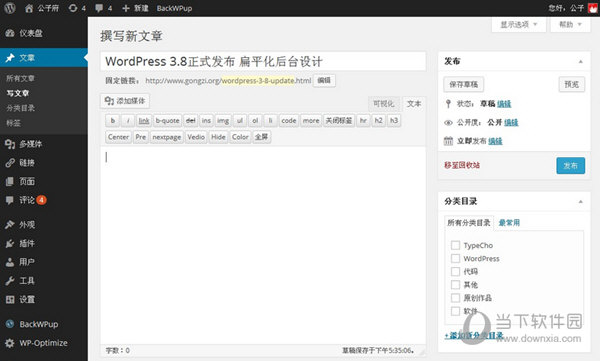Click the 公子府 site home item
This screenshot has height=361, width=600.
pyautogui.click(x=42, y=8)
